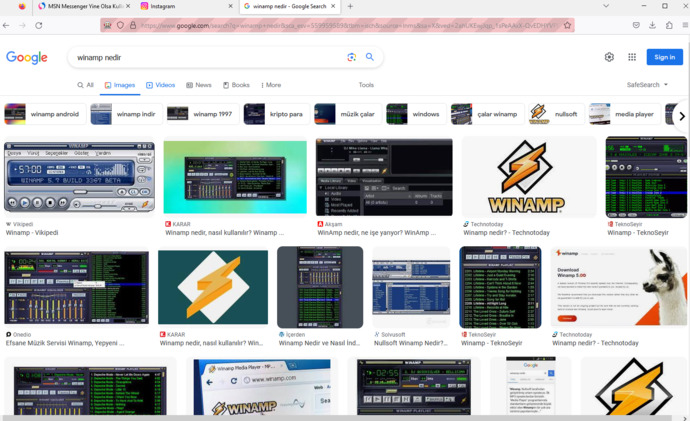The image size is (690, 421).
Task: Close the Instagram tab
Action: click(x=230, y=6)
